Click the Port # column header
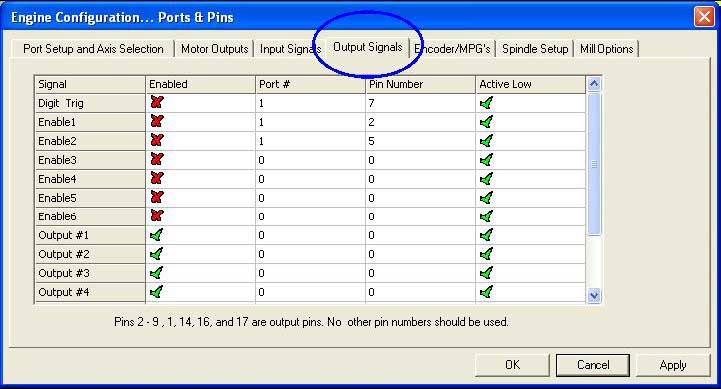This screenshot has width=721, height=389. [310, 84]
